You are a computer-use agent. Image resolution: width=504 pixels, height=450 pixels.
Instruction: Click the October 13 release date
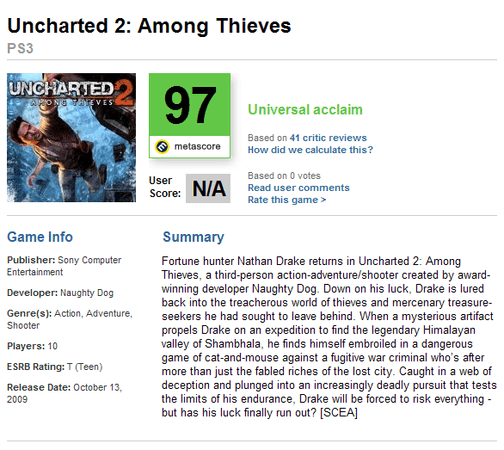97,387
